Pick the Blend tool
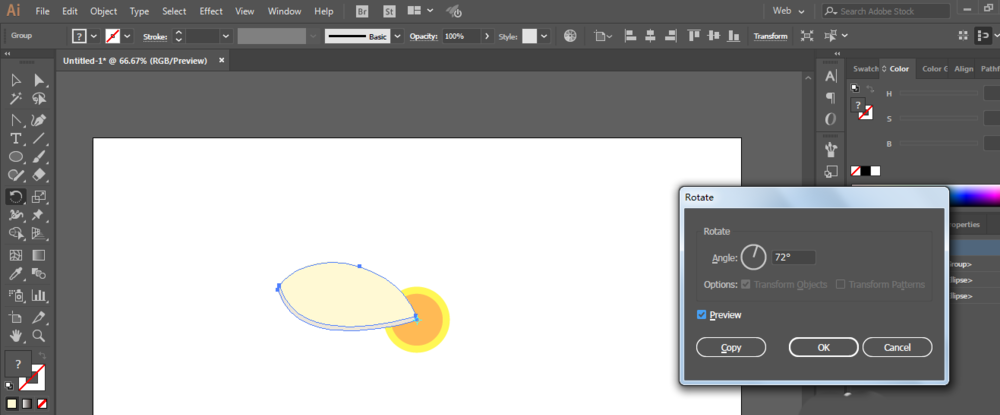The height and width of the screenshot is (415, 1000). [x=39, y=274]
